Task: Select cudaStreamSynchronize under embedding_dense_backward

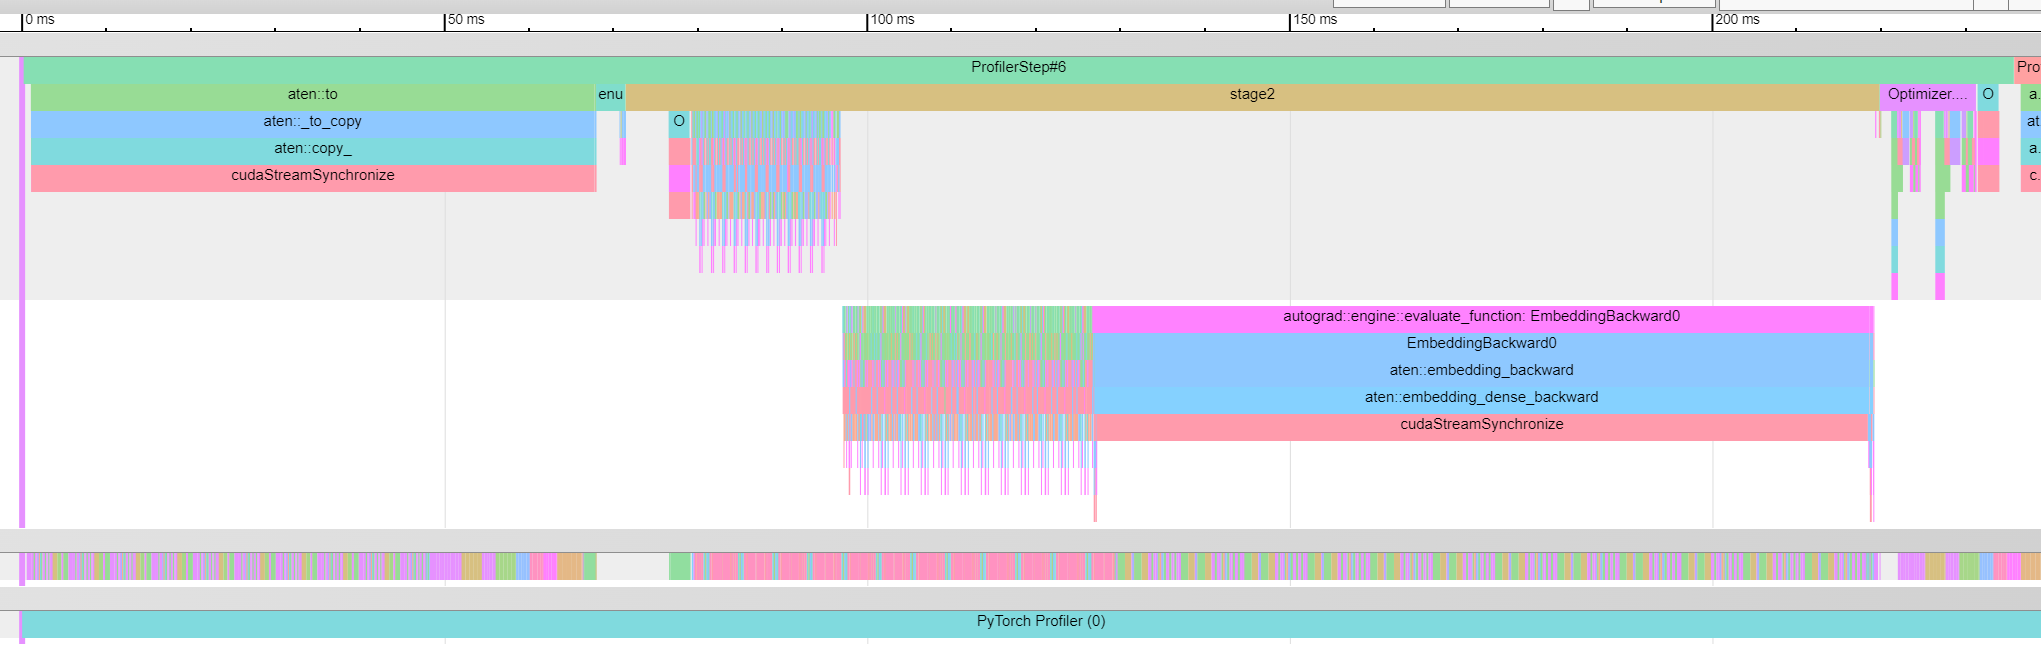Action: [x=1481, y=425]
